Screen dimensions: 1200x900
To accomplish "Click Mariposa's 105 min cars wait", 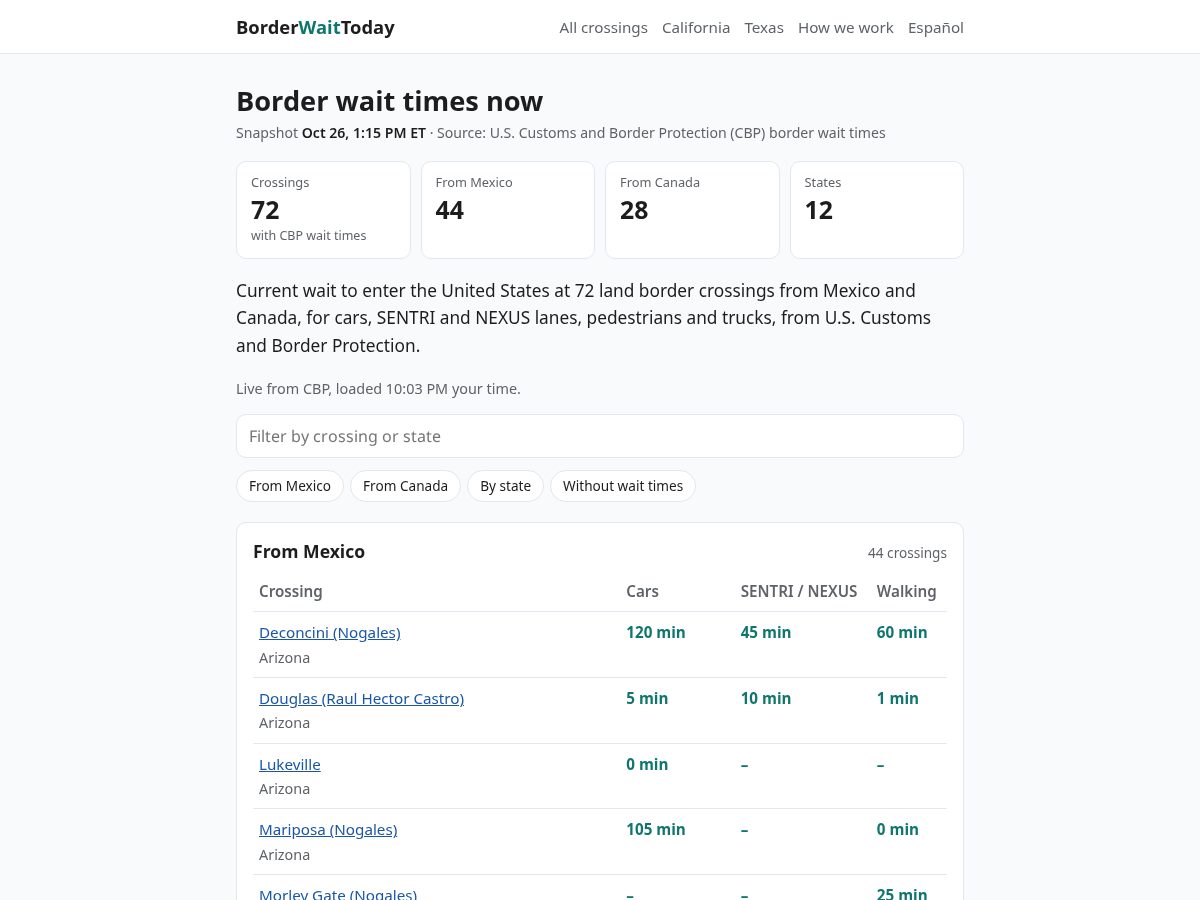I will click(656, 830).
